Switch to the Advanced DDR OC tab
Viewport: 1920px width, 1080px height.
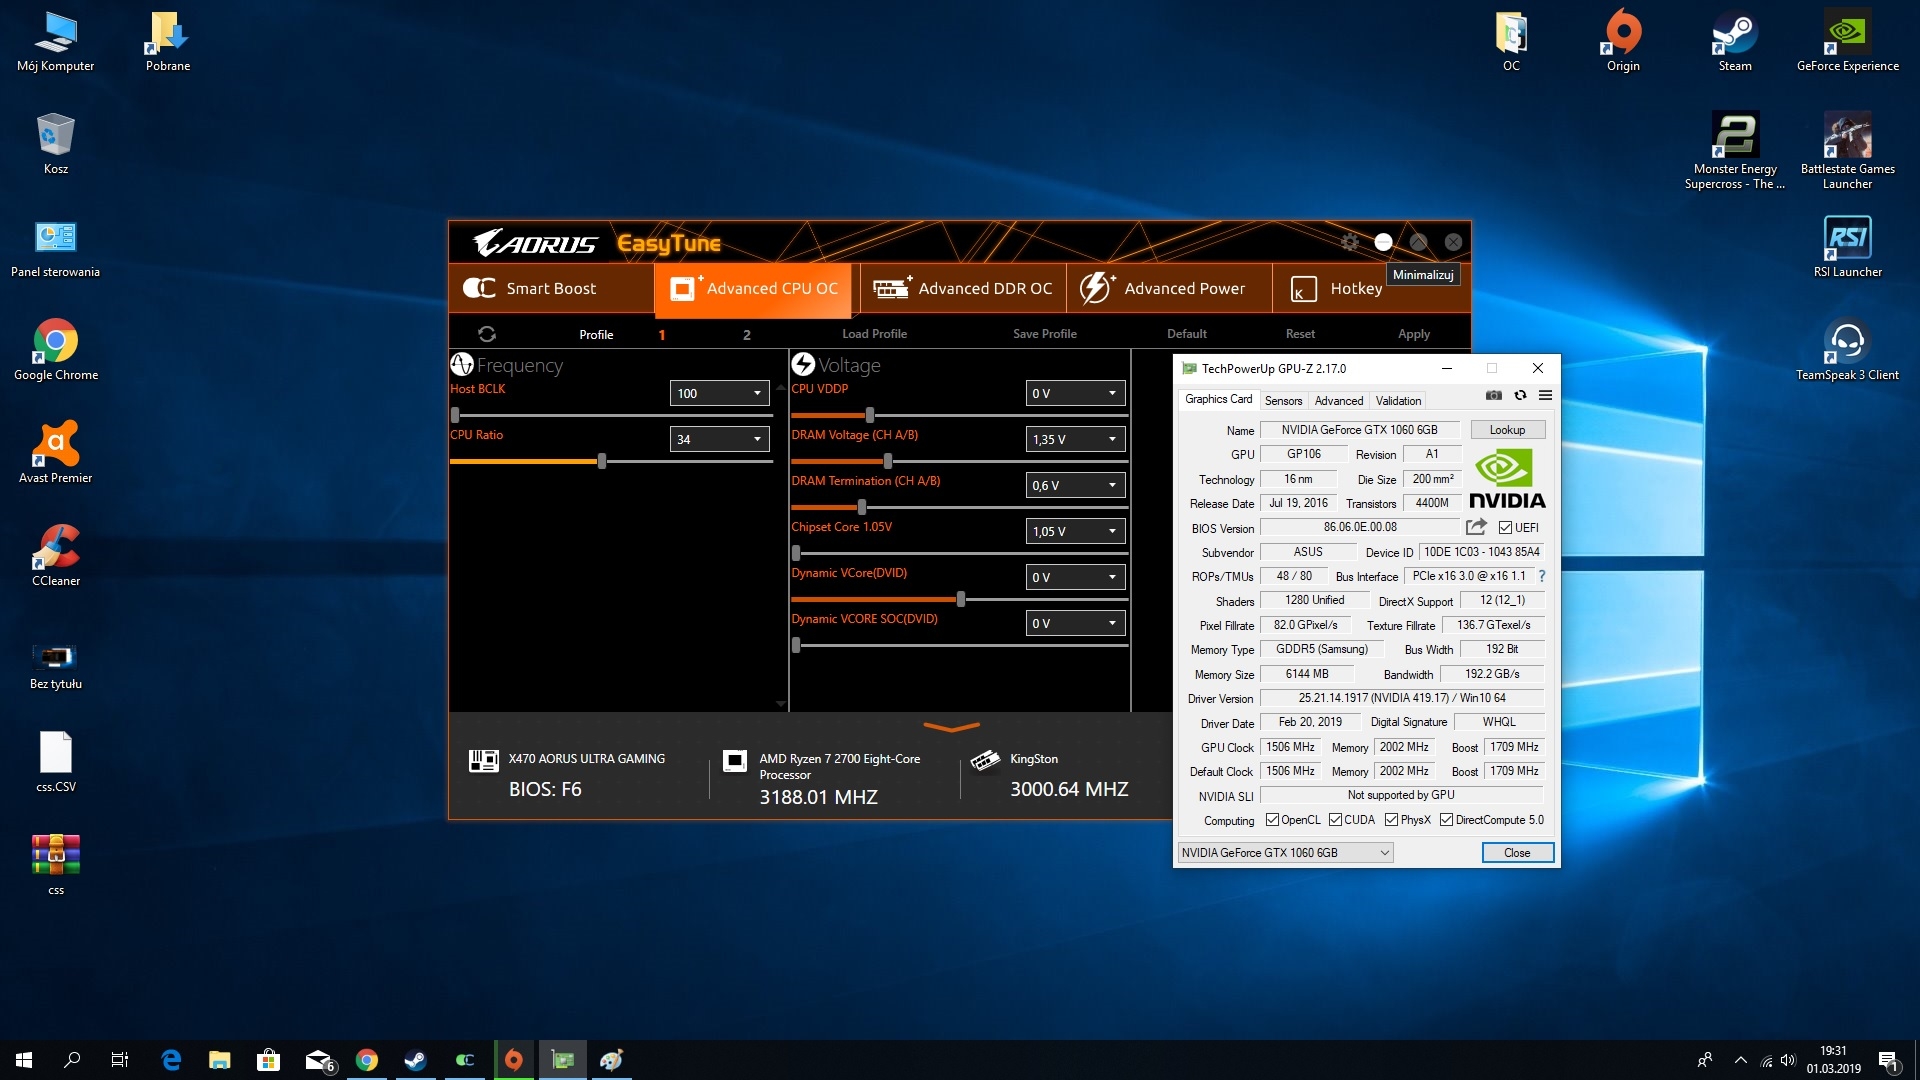tap(962, 288)
